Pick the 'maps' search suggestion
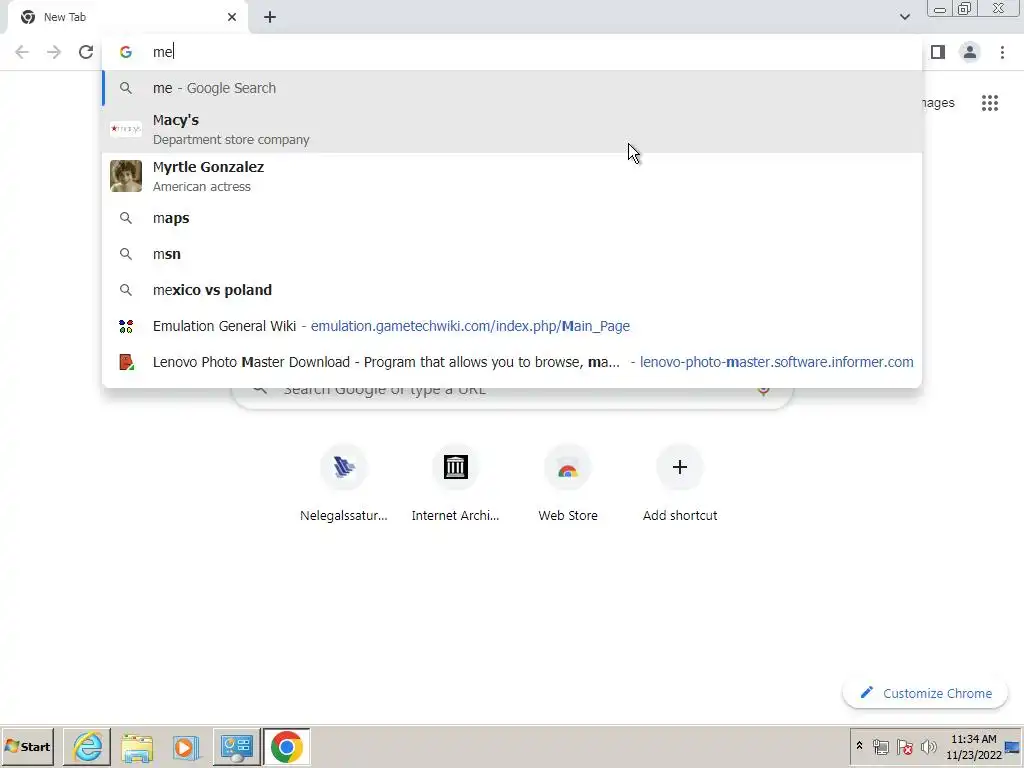 pos(512,218)
